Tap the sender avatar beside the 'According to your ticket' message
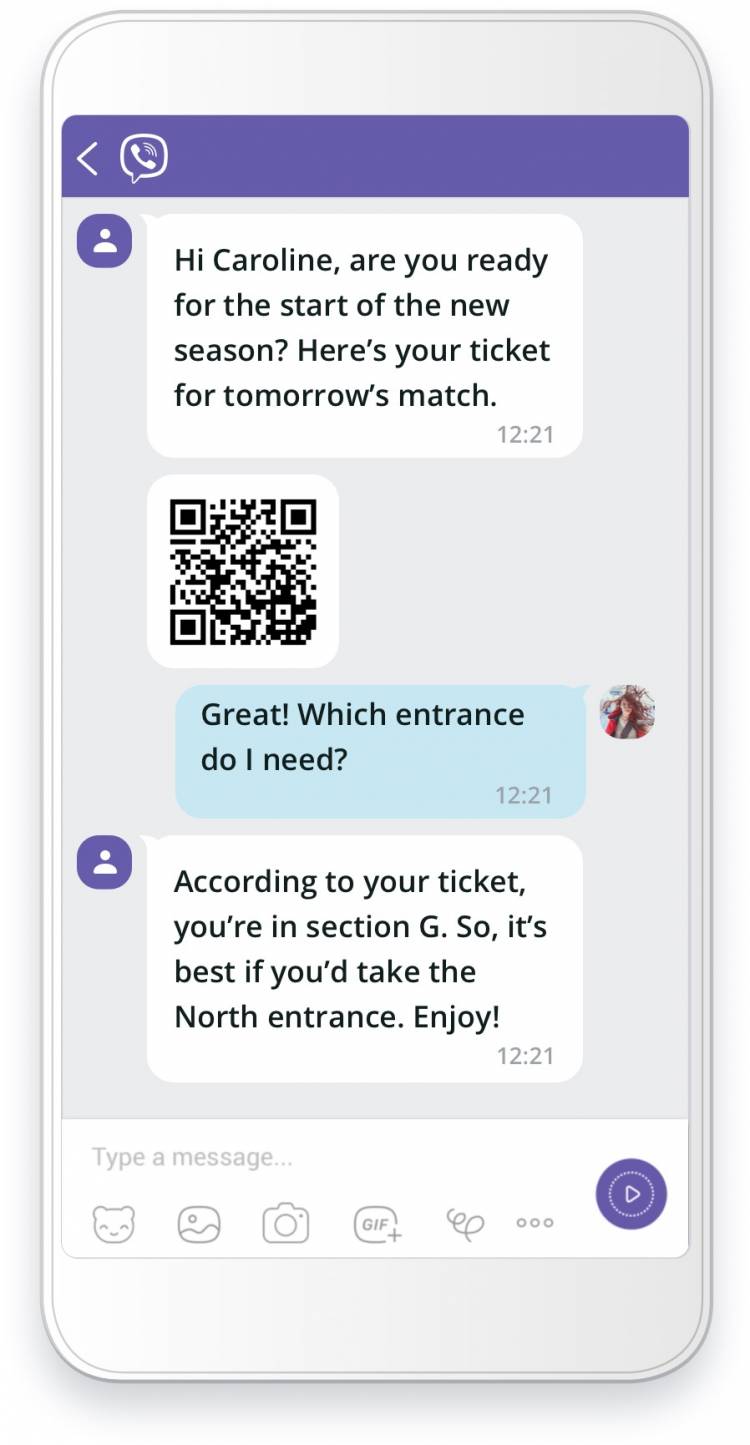The image size is (750, 1445). pyautogui.click(x=105, y=862)
